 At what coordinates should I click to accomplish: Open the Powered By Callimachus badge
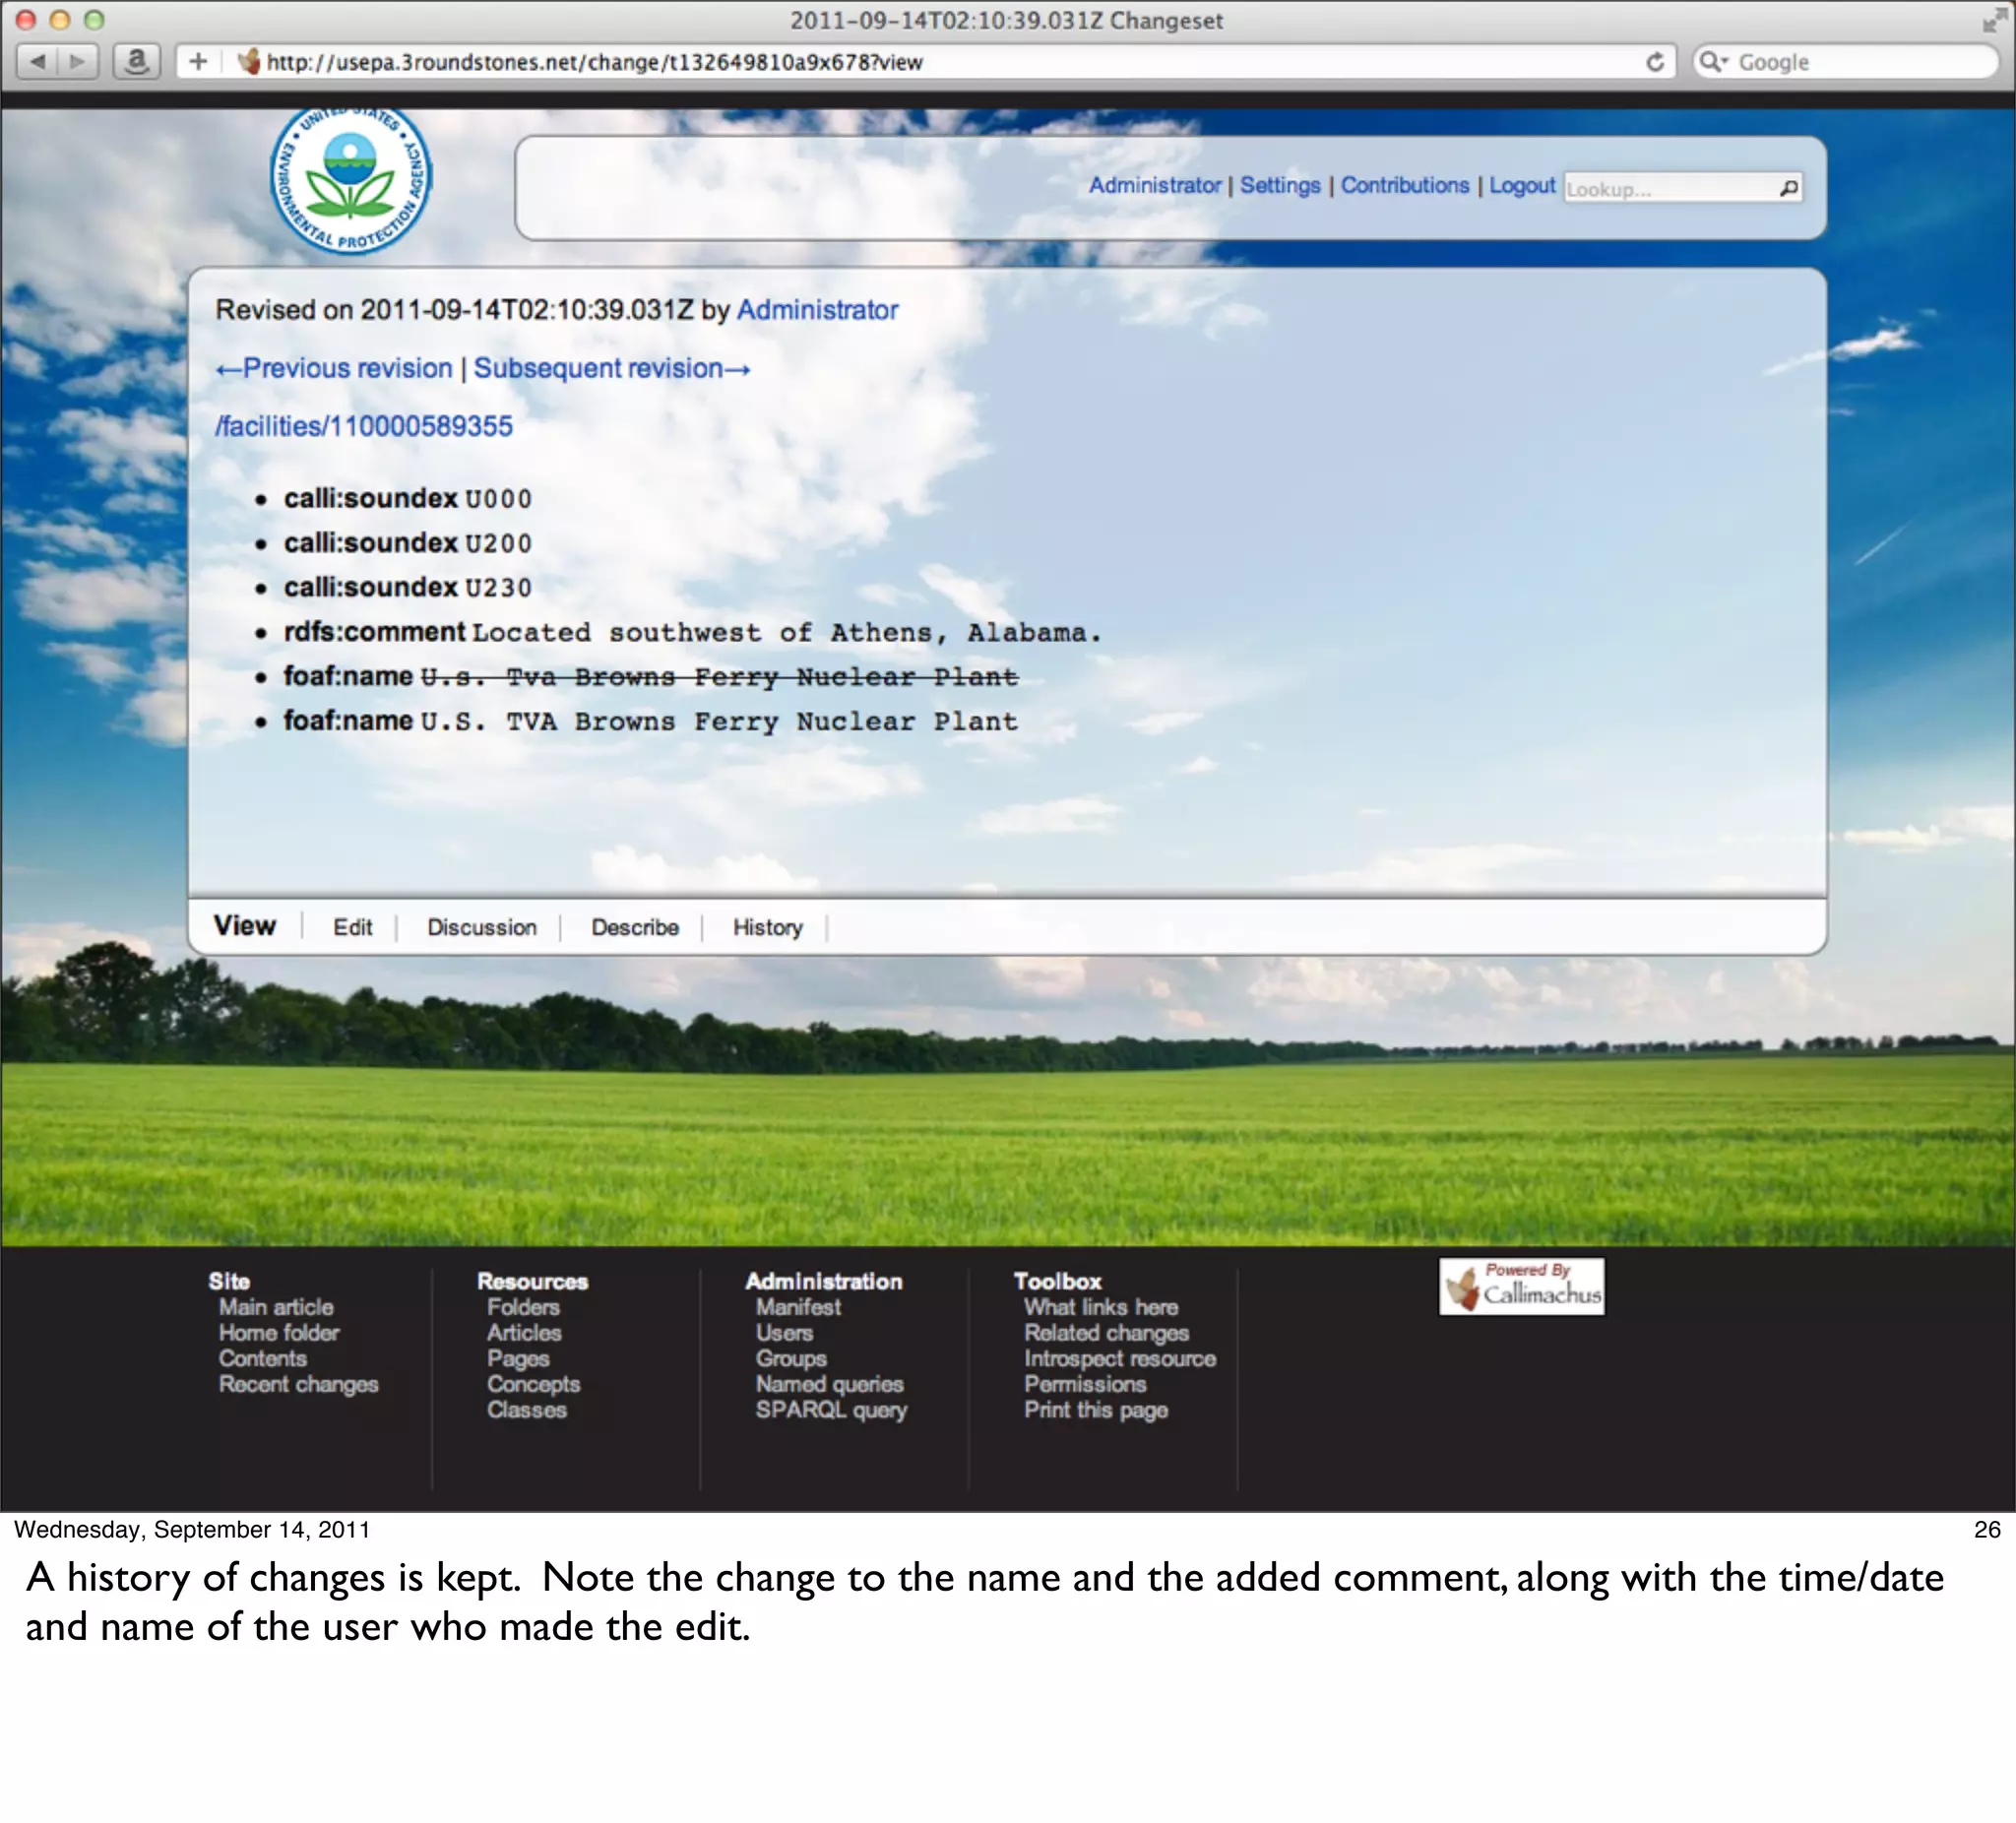point(1521,1286)
